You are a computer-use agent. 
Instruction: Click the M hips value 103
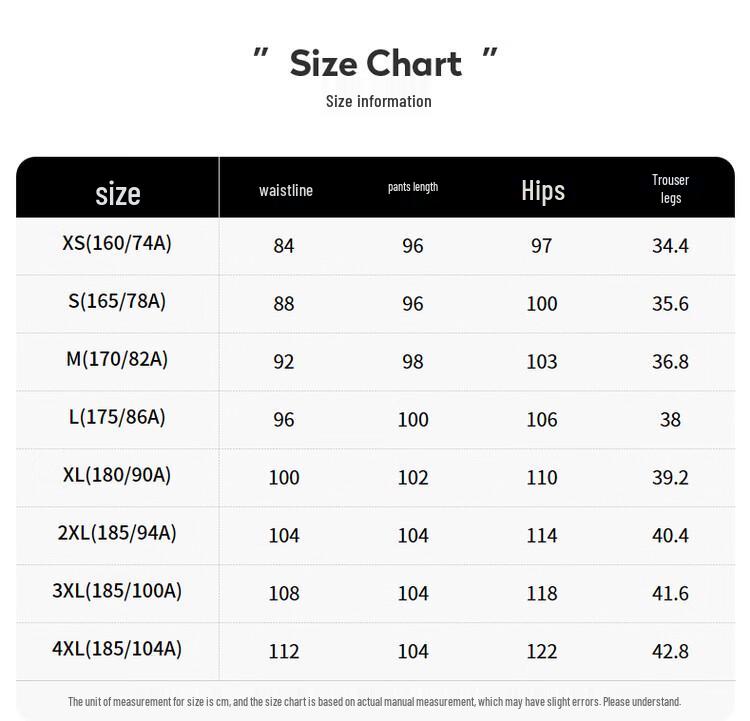tap(542, 362)
